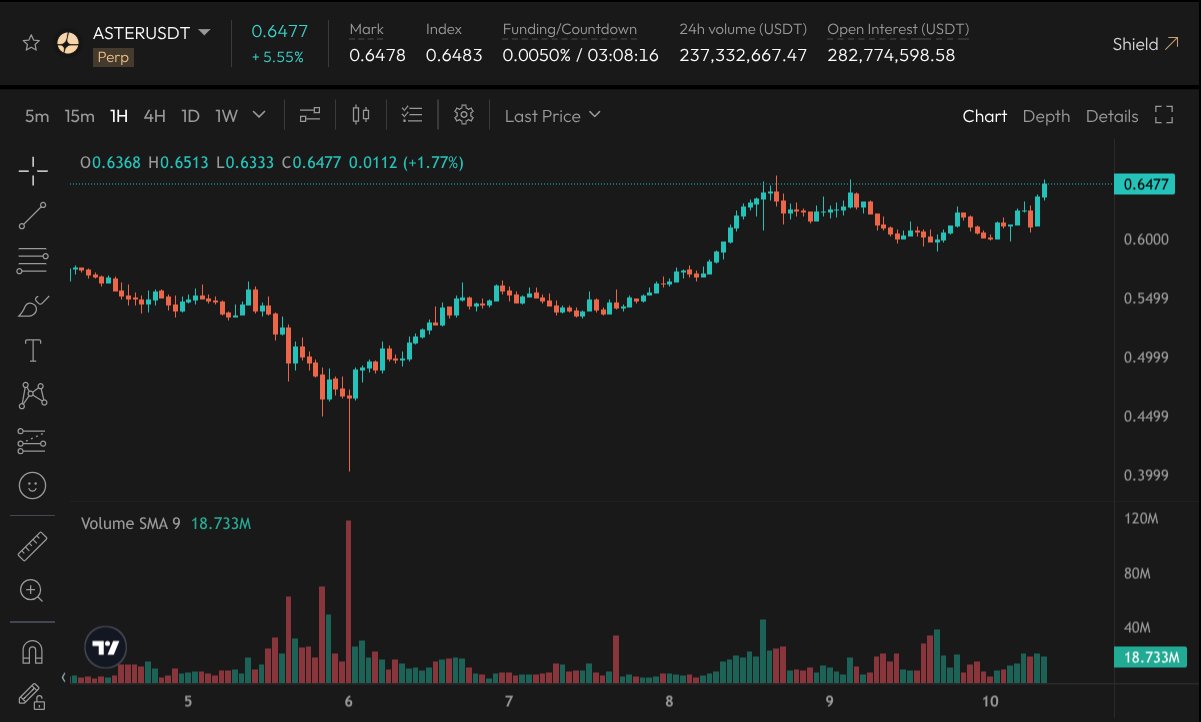Select the text annotation tool
The height and width of the screenshot is (722, 1201).
(x=33, y=350)
